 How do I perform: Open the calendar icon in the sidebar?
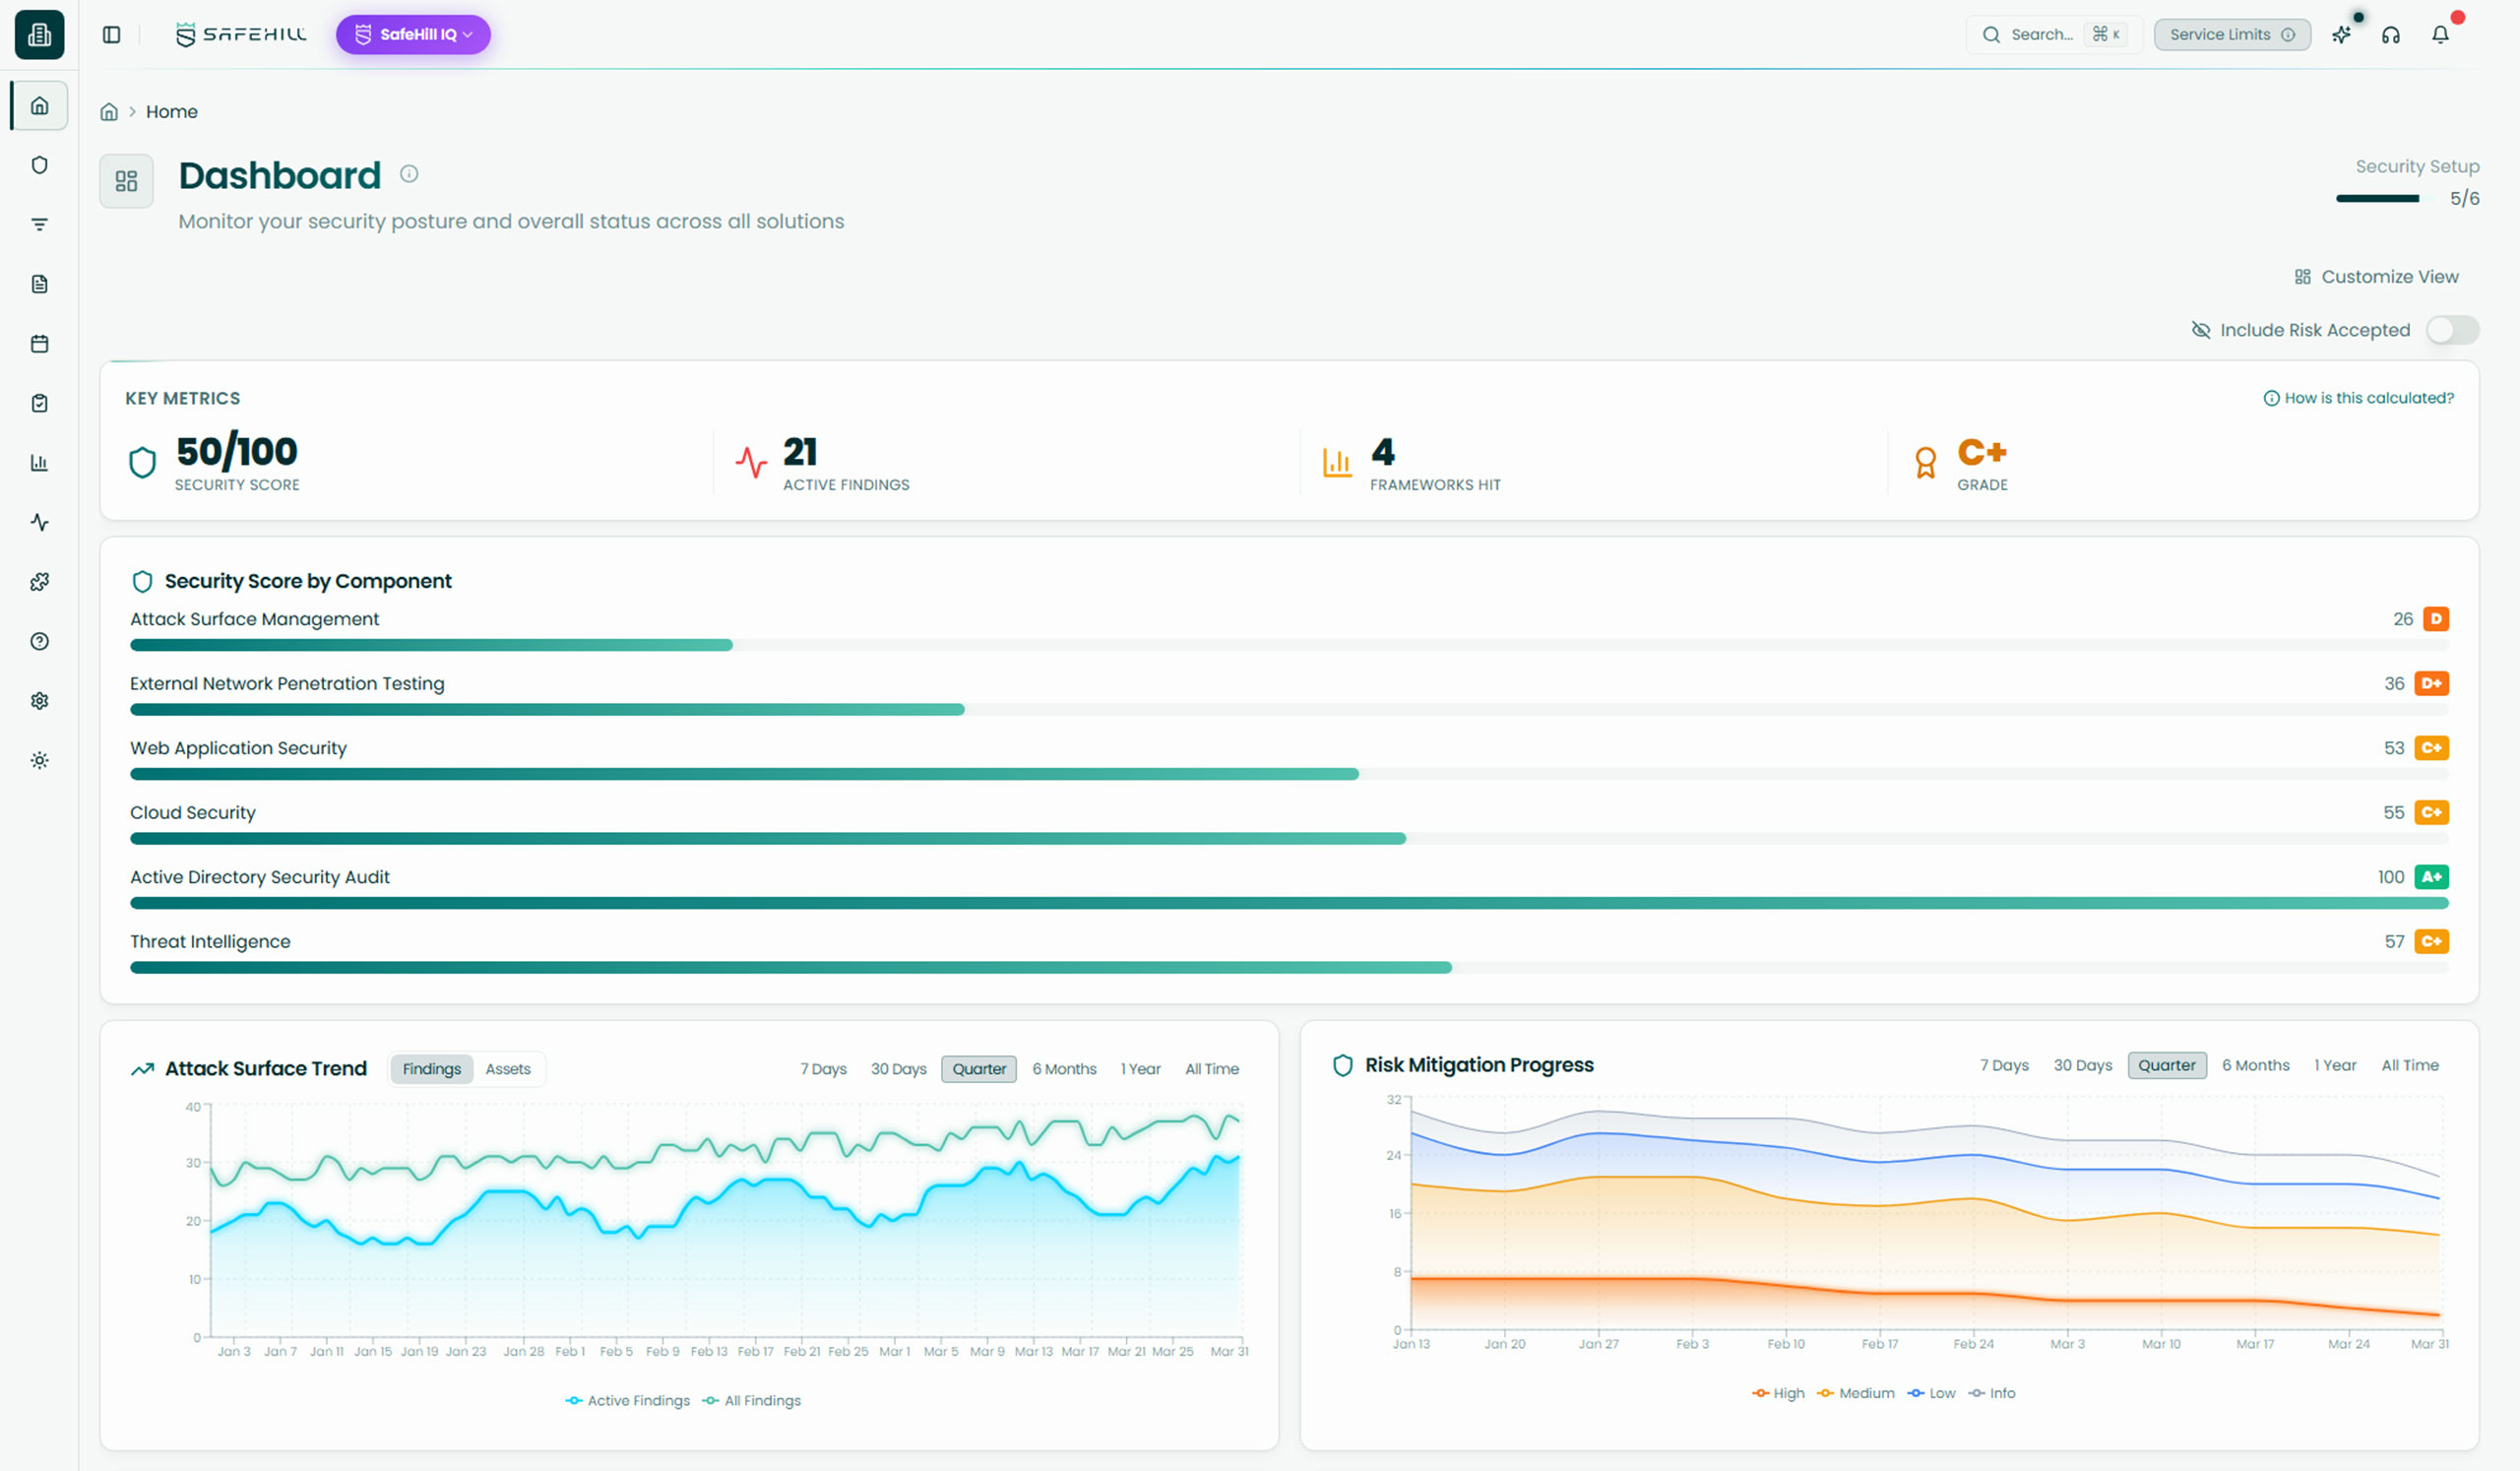tap(39, 344)
